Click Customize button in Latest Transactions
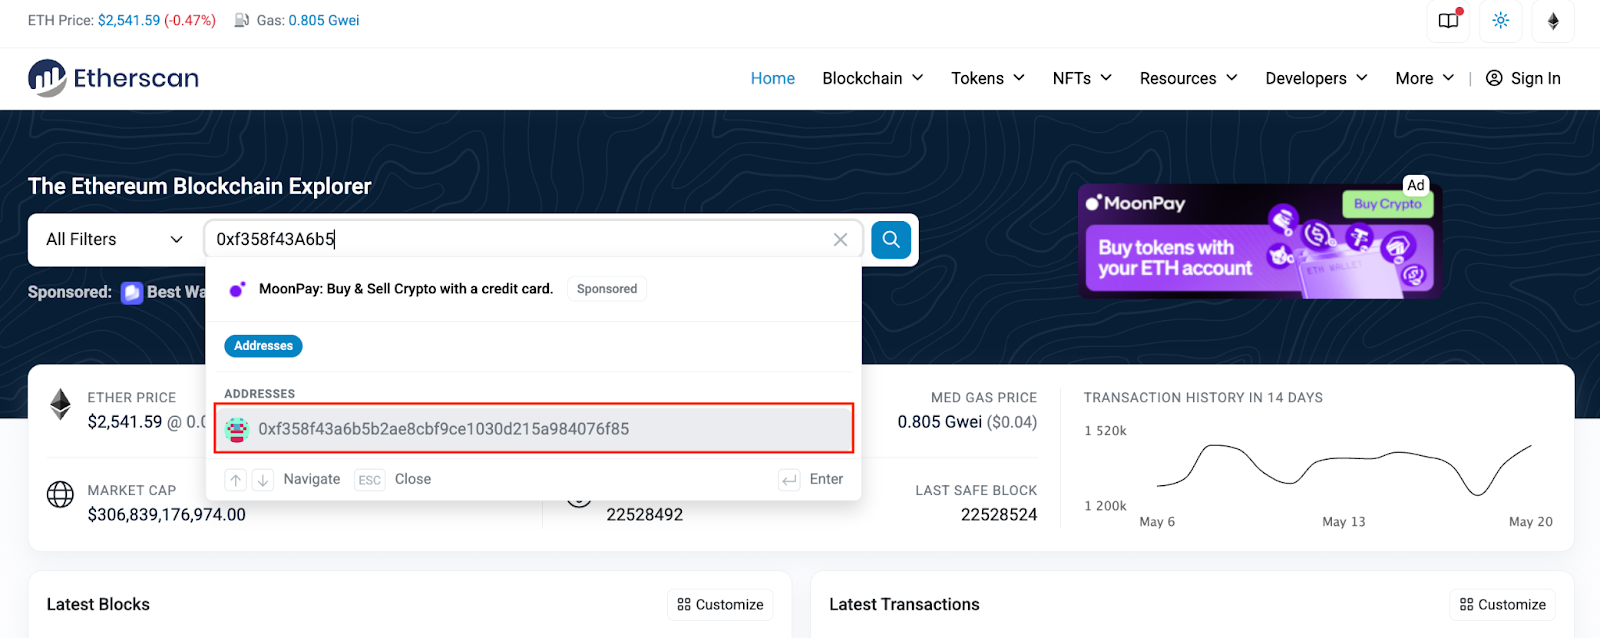Image resolution: width=1600 pixels, height=638 pixels. click(x=1503, y=605)
